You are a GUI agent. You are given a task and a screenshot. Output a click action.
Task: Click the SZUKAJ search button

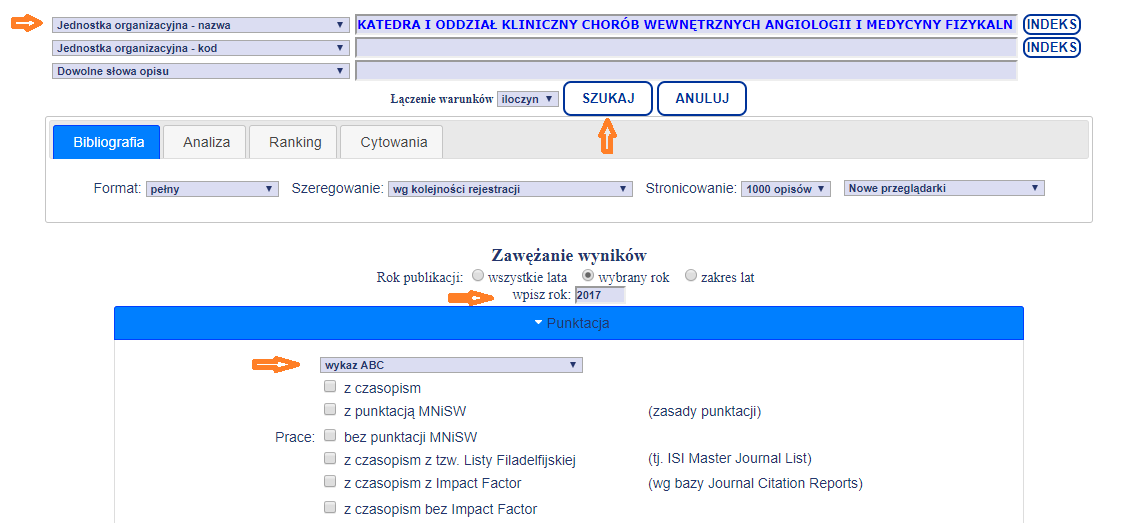click(608, 99)
